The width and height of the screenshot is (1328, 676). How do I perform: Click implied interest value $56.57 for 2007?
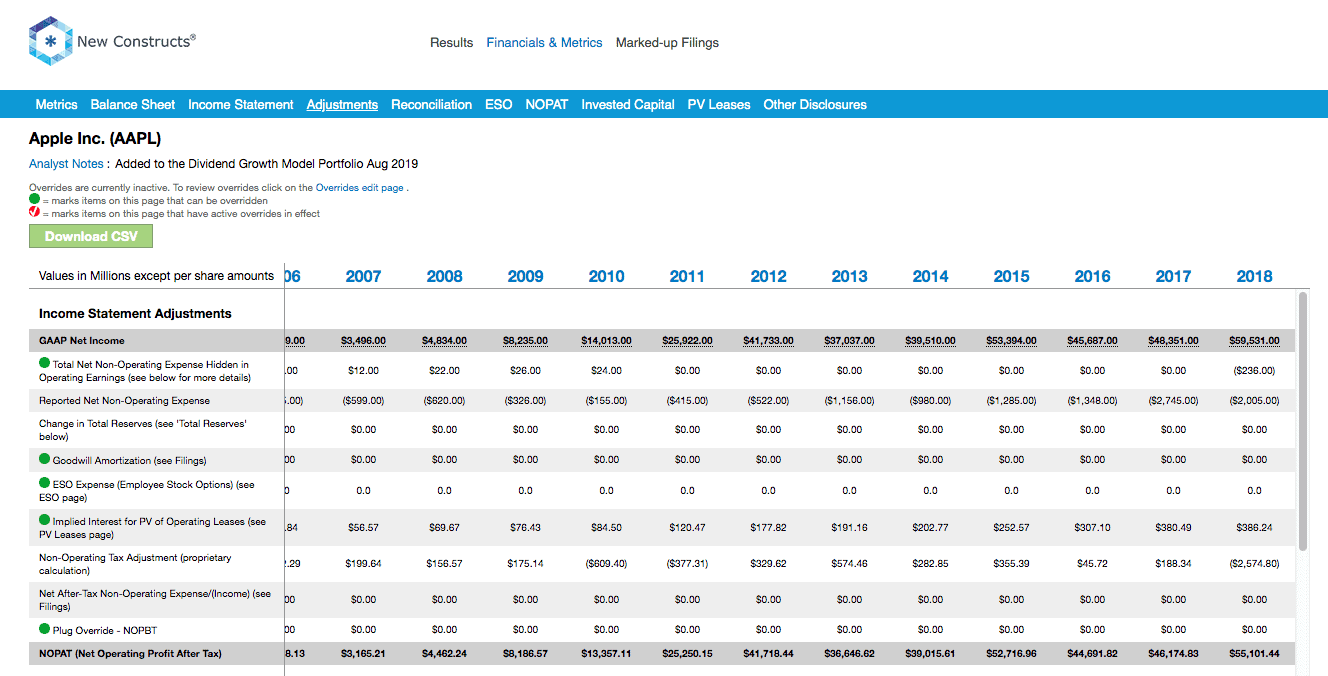click(x=363, y=528)
